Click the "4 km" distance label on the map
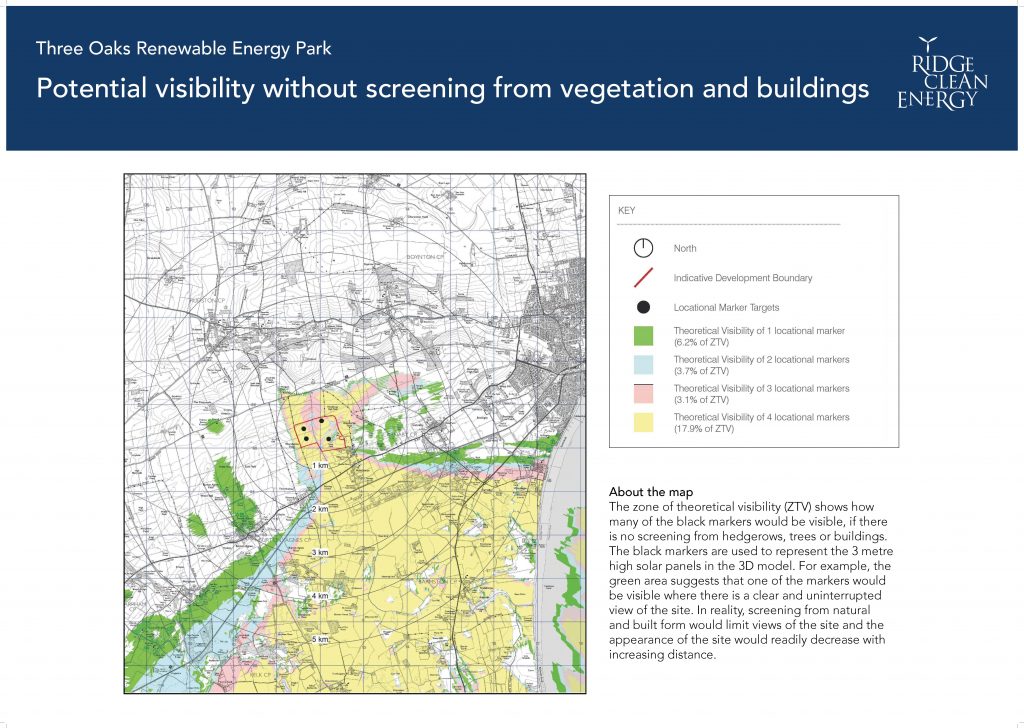 [320, 596]
